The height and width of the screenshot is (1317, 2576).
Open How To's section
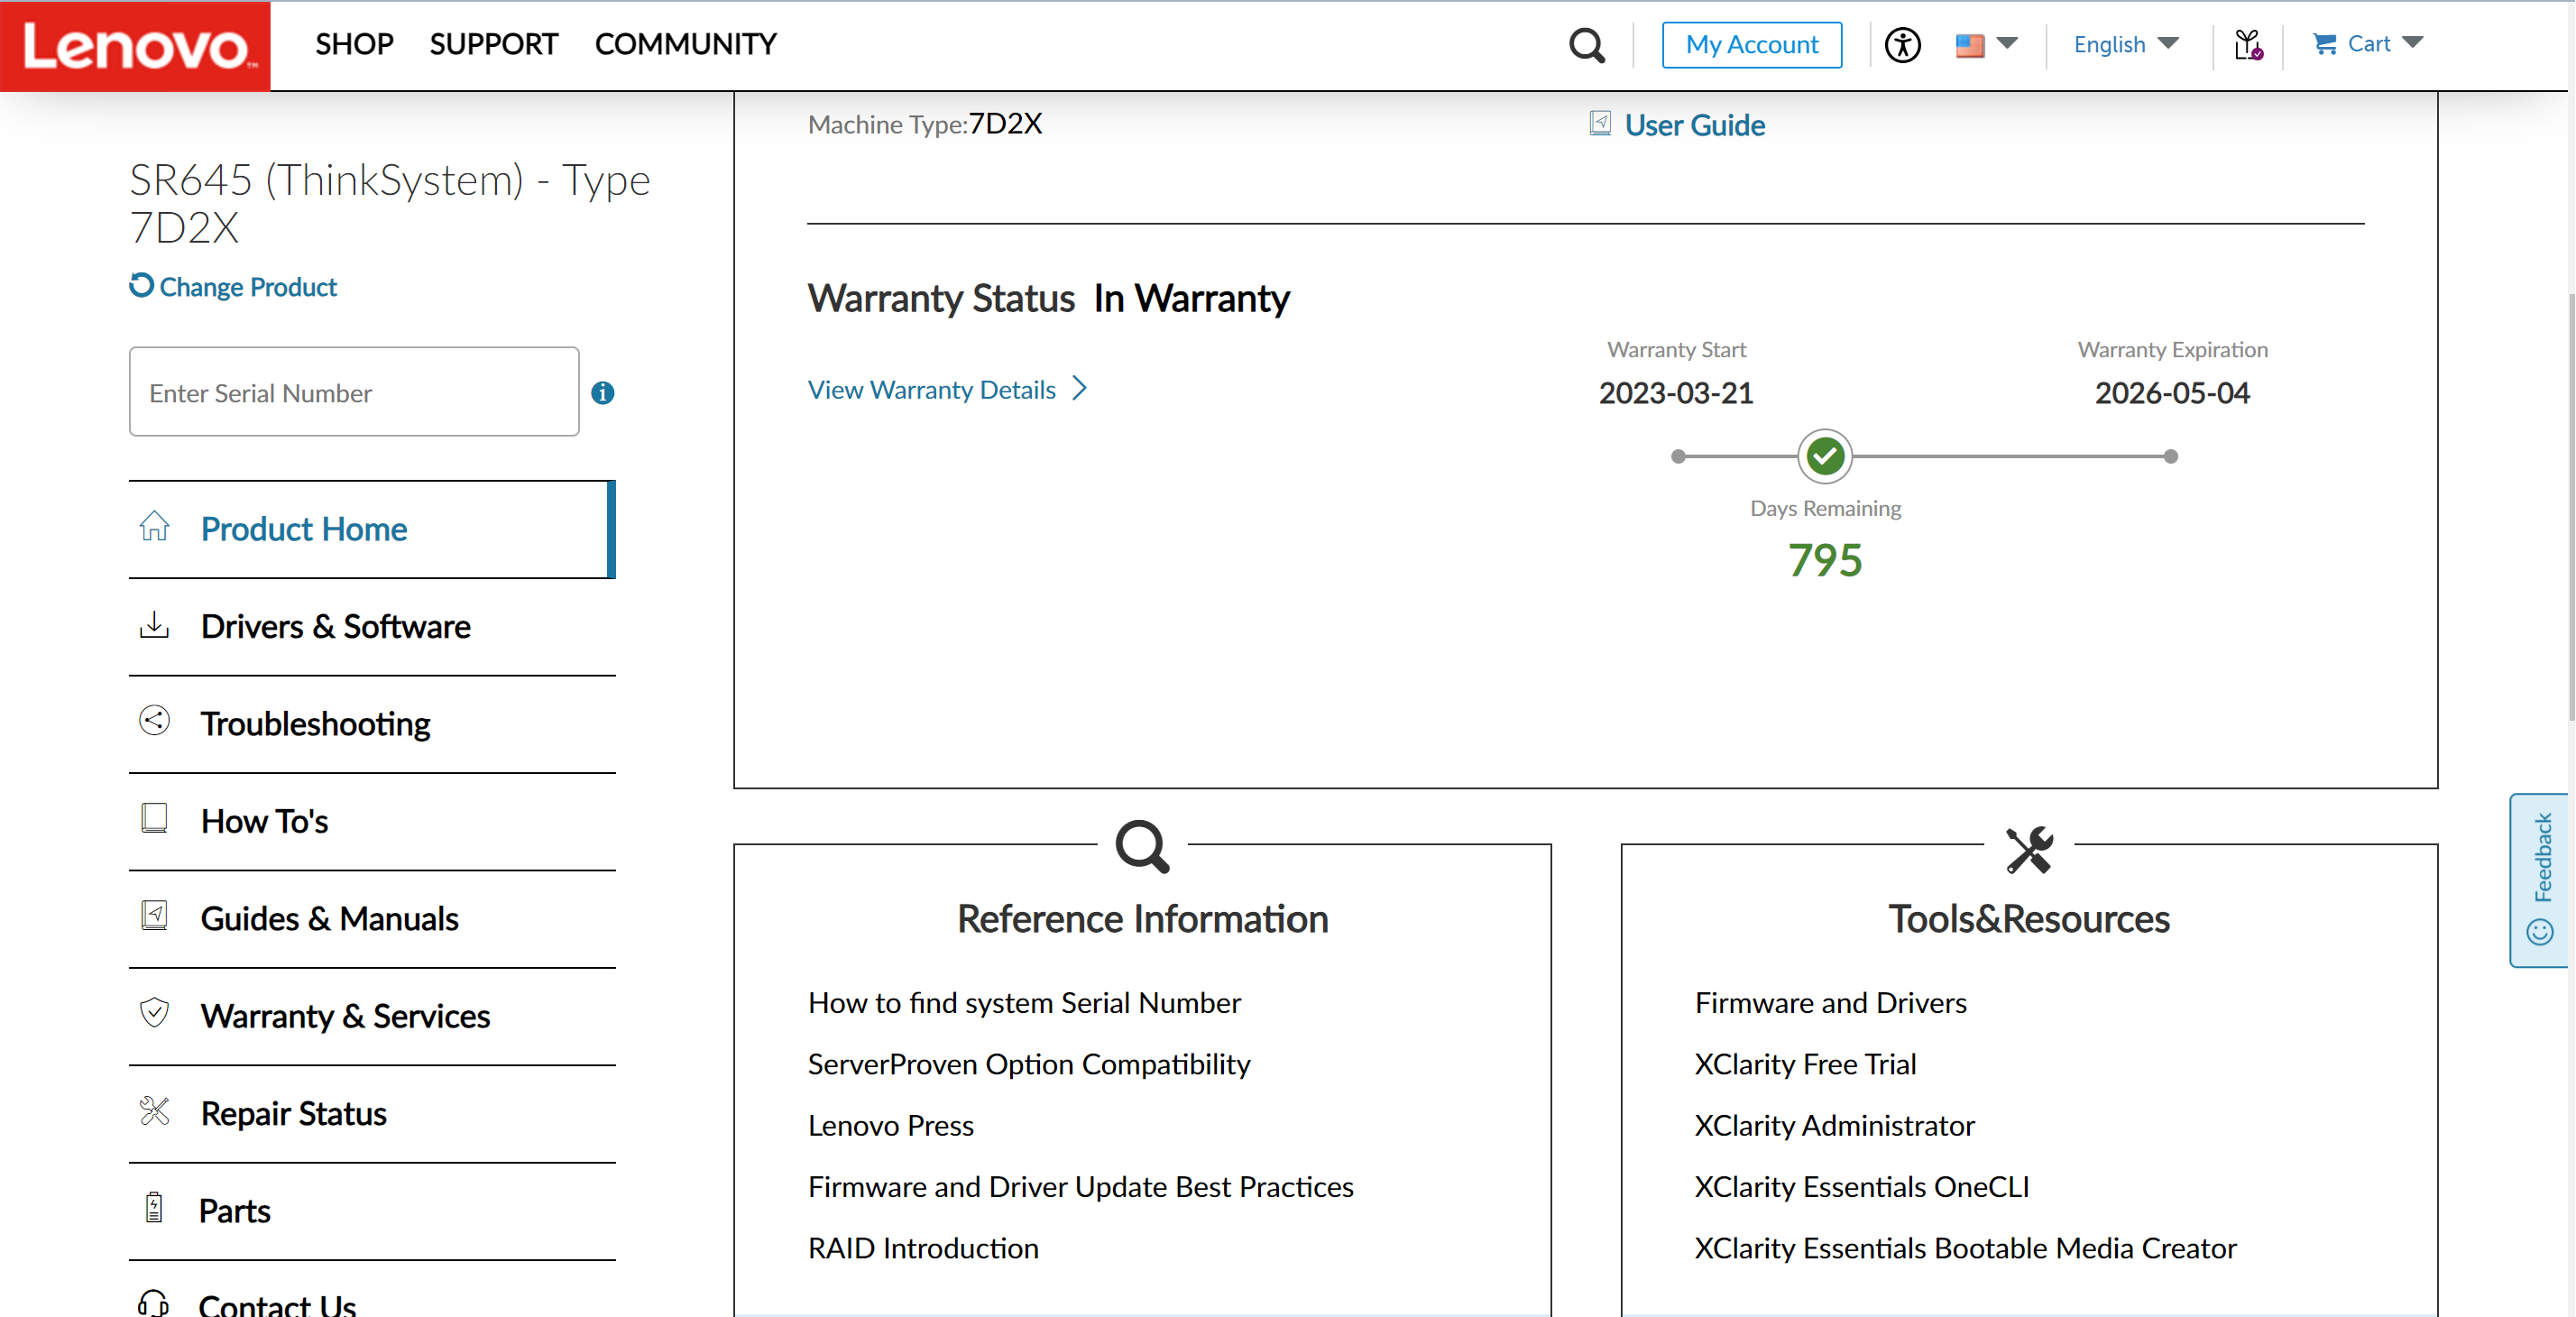click(372, 821)
